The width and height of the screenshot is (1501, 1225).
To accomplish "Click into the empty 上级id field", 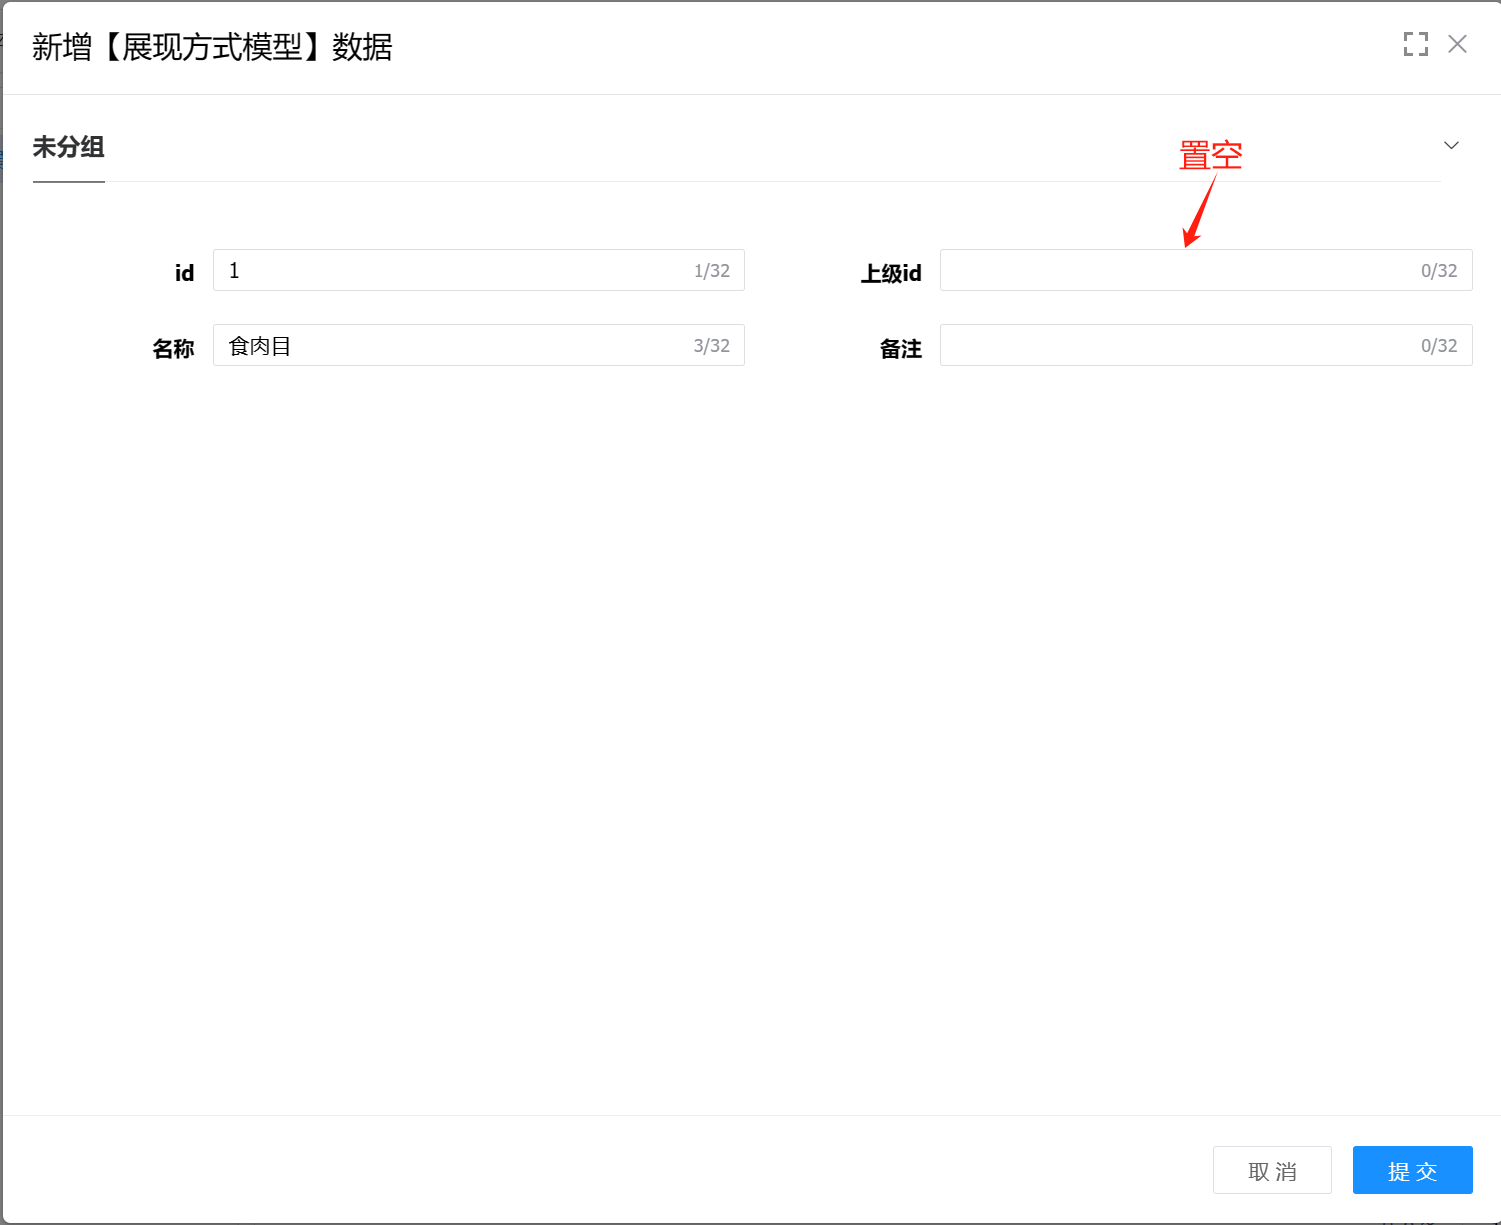I will [1170, 271].
